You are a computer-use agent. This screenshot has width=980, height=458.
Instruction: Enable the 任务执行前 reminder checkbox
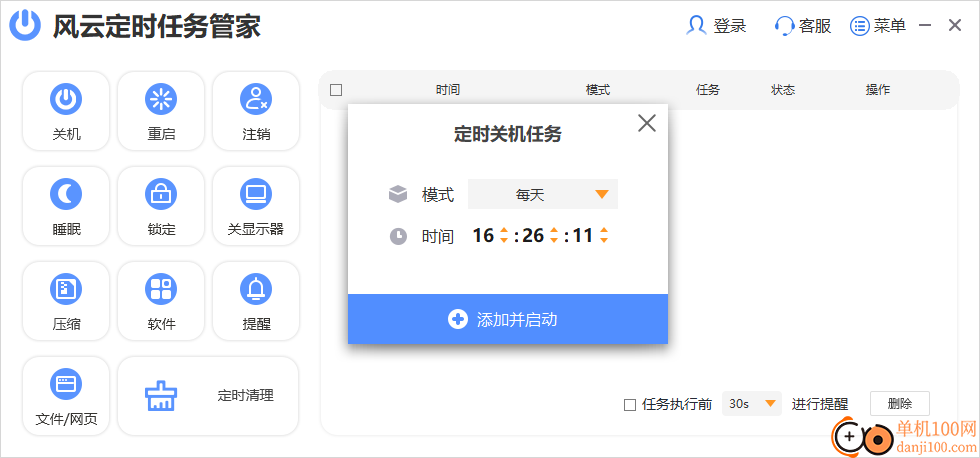pos(630,405)
